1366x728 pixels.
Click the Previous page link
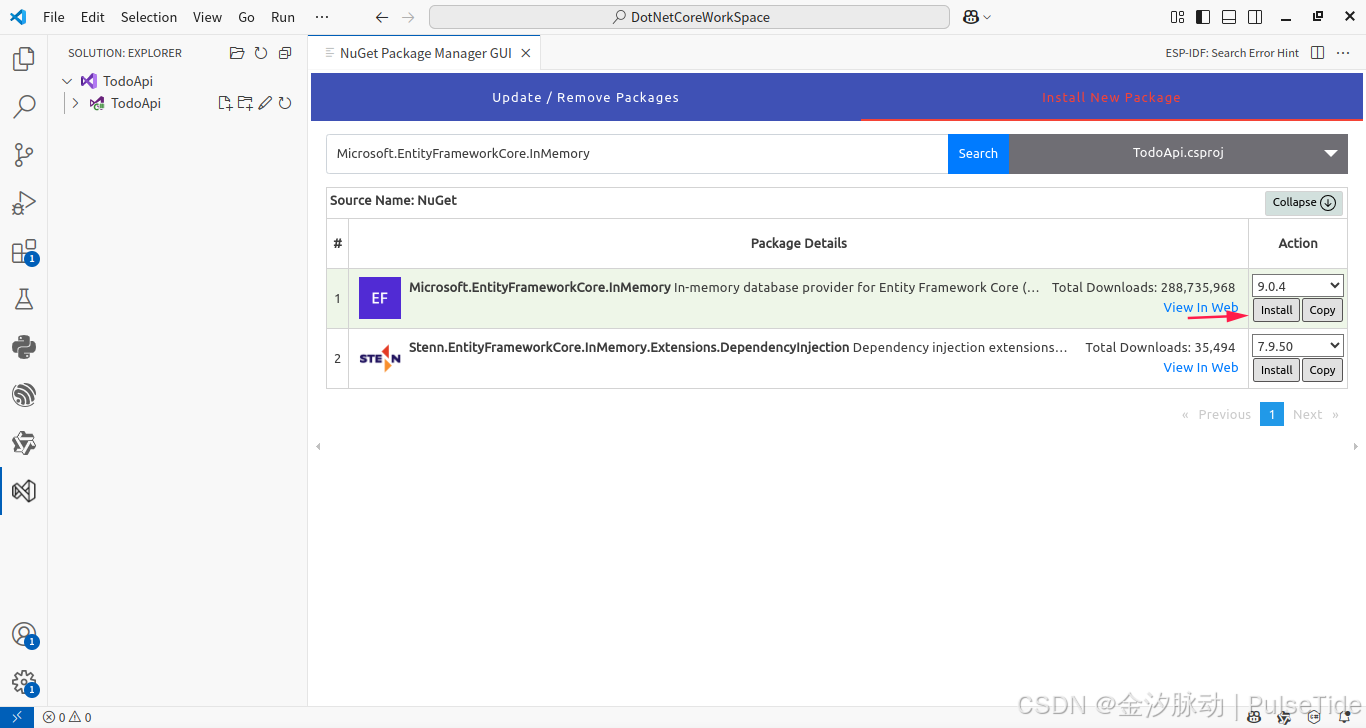pyautogui.click(x=1216, y=414)
